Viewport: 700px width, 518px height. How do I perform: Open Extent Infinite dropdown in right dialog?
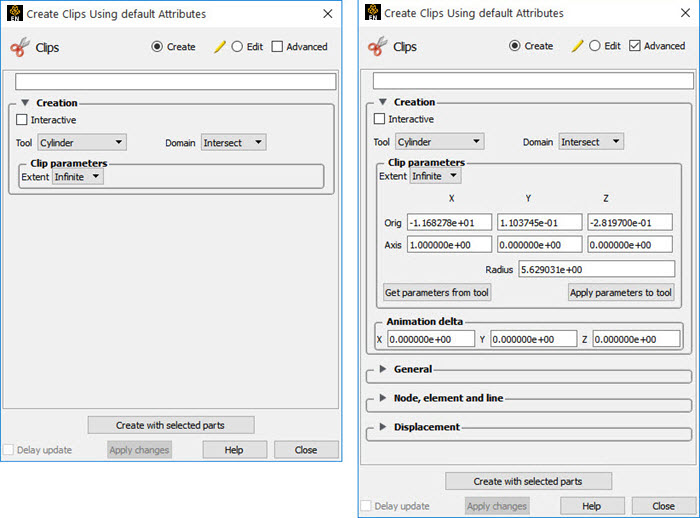click(x=436, y=176)
